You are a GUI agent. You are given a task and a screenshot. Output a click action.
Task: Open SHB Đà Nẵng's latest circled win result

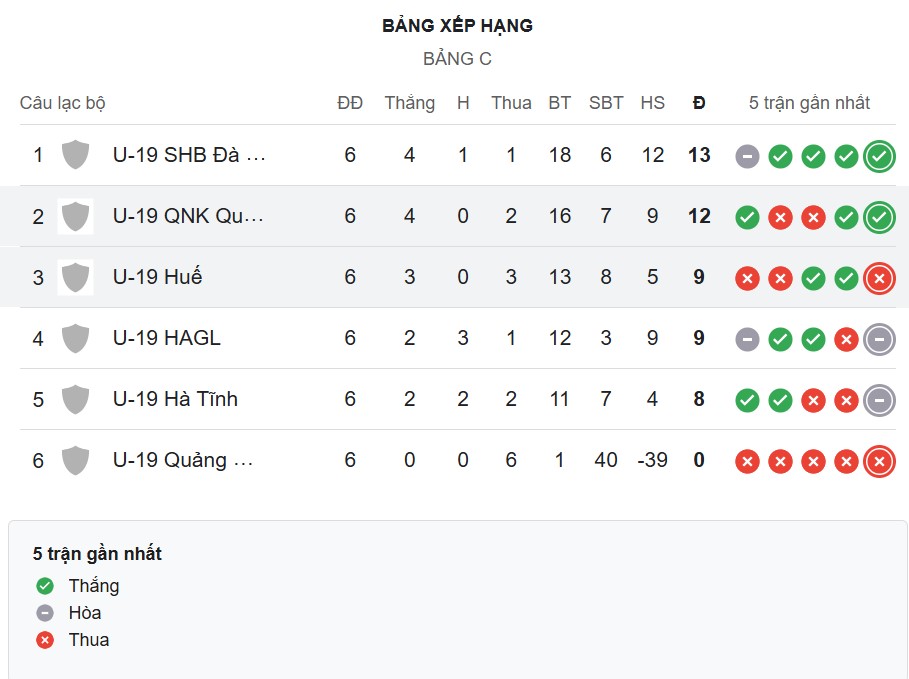click(x=879, y=156)
